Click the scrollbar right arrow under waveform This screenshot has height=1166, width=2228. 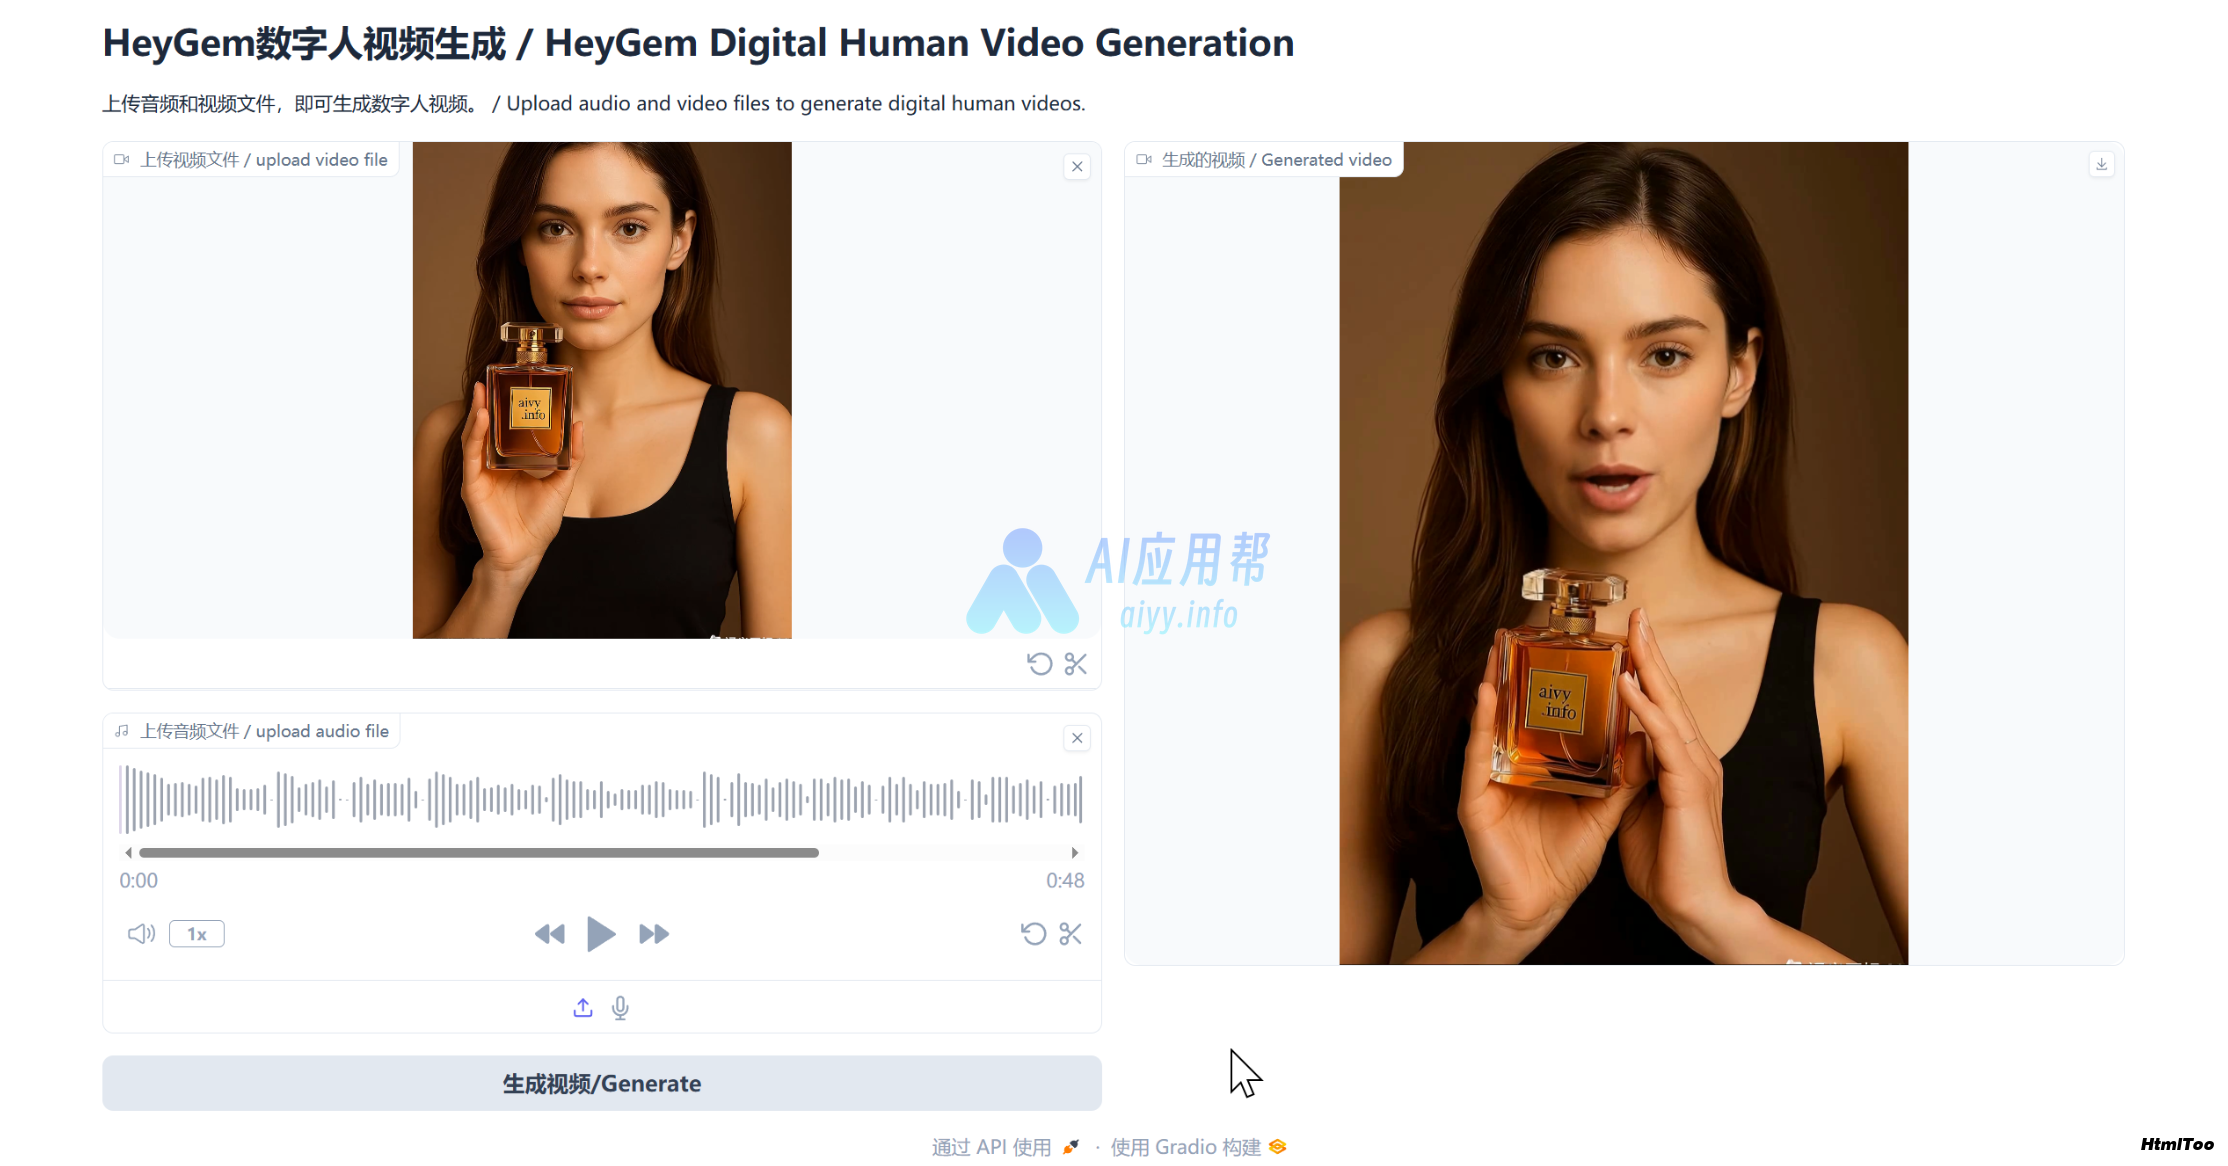pyautogui.click(x=1075, y=853)
